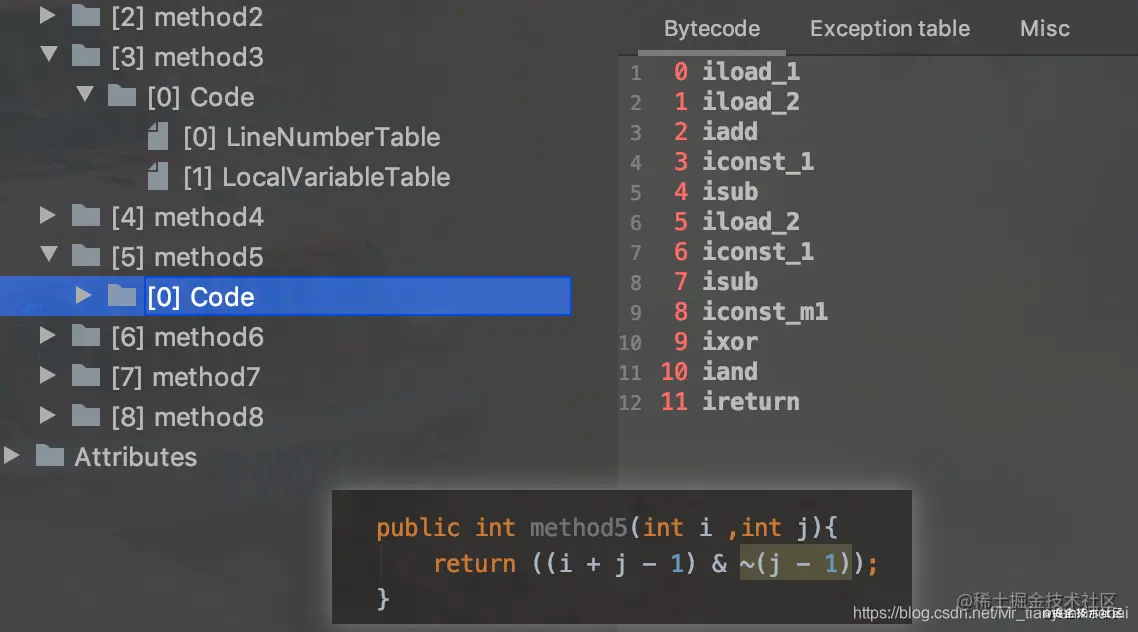Click the folder icon of method6
This screenshot has width=1138, height=632.
tap(86, 335)
